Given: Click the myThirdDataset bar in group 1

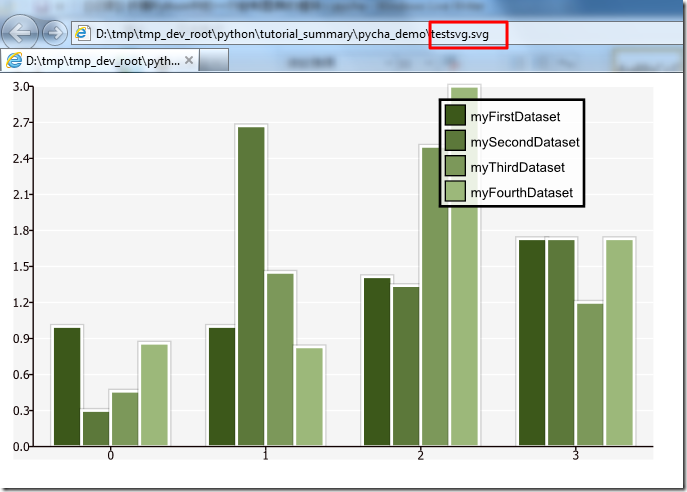Looking at the screenshot, I should (x=280, y=359).
